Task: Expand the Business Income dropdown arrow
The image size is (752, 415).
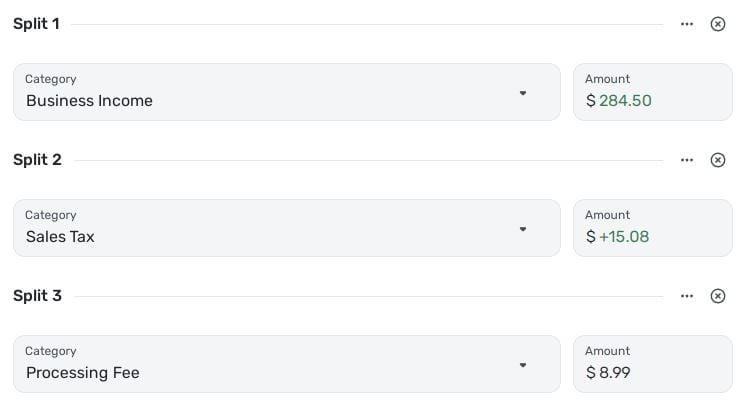Action: 523,93
